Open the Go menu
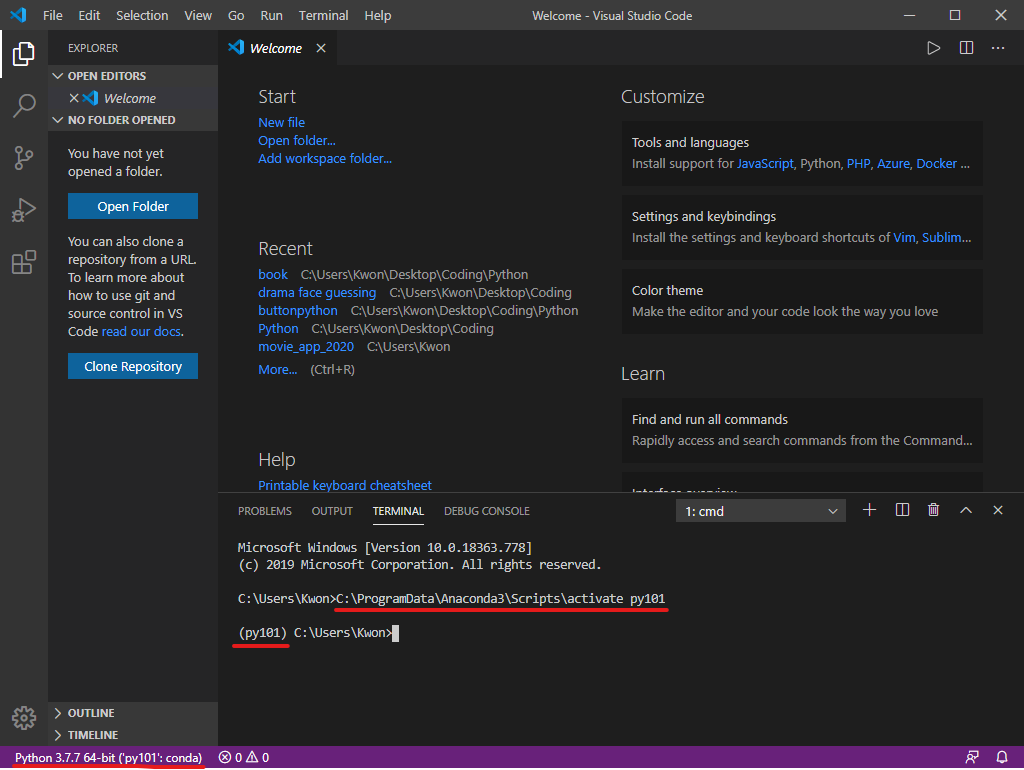 236,15
